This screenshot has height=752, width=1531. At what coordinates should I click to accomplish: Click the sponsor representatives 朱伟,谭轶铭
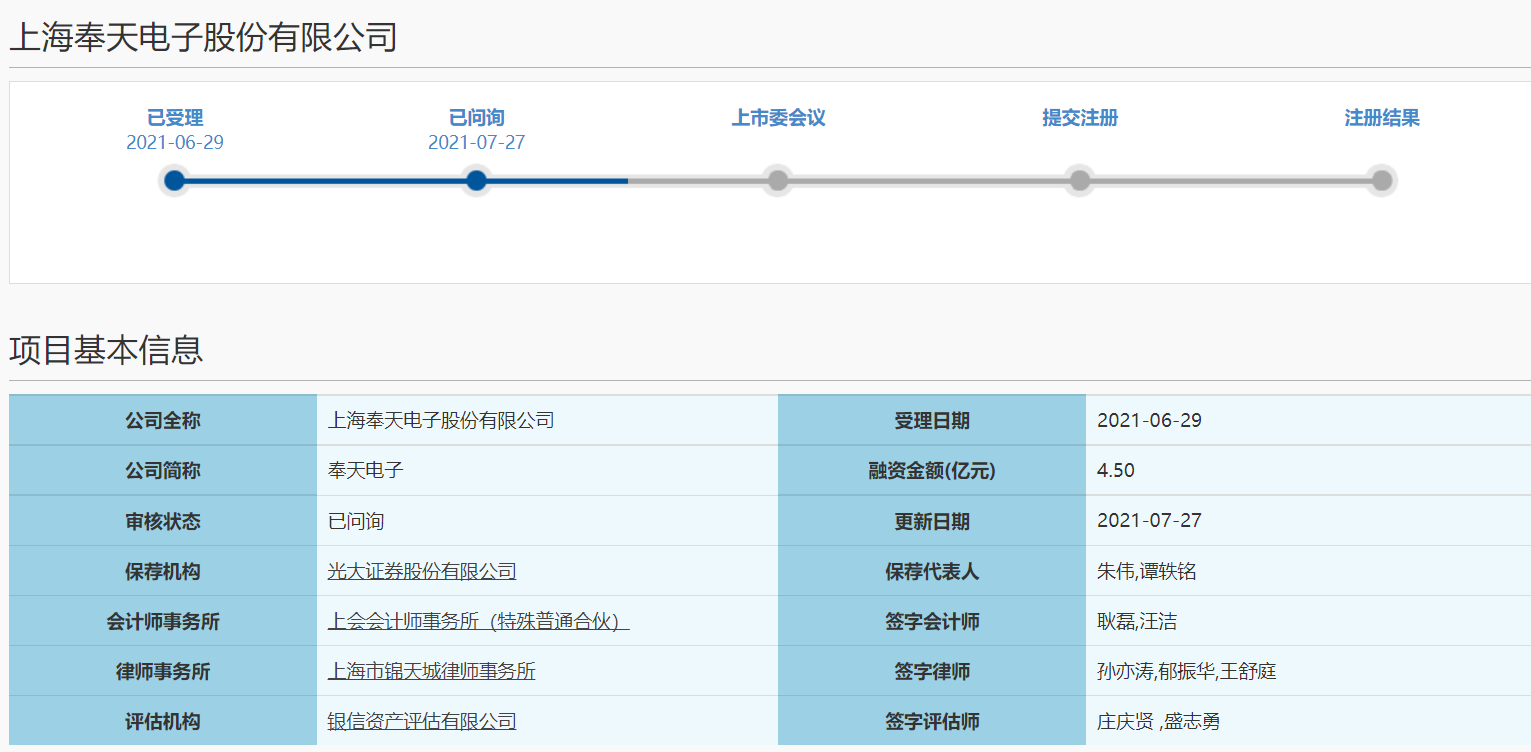1147,572
